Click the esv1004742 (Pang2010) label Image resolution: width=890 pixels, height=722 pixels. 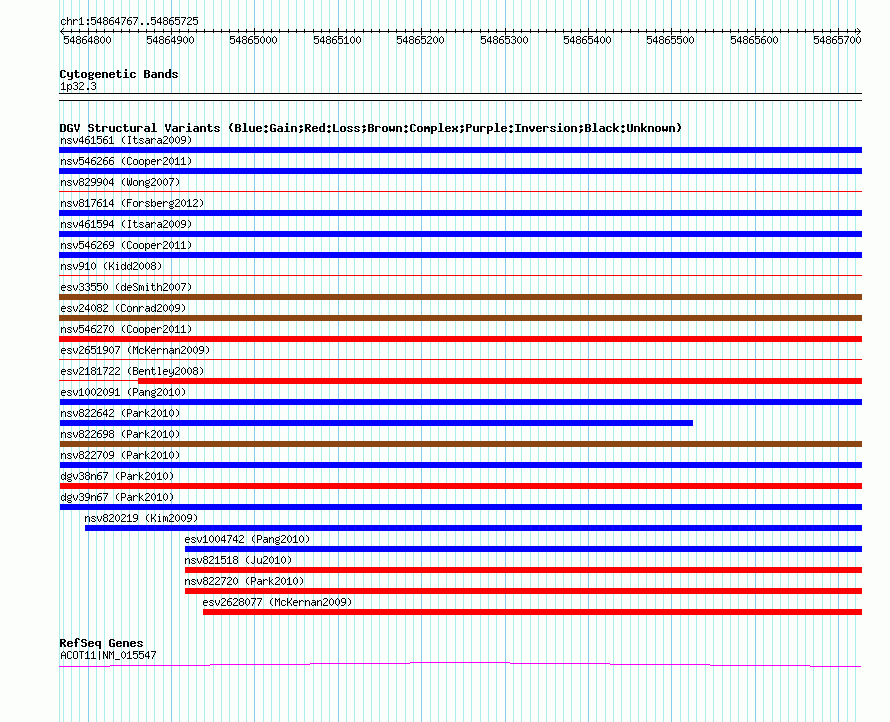247,539
